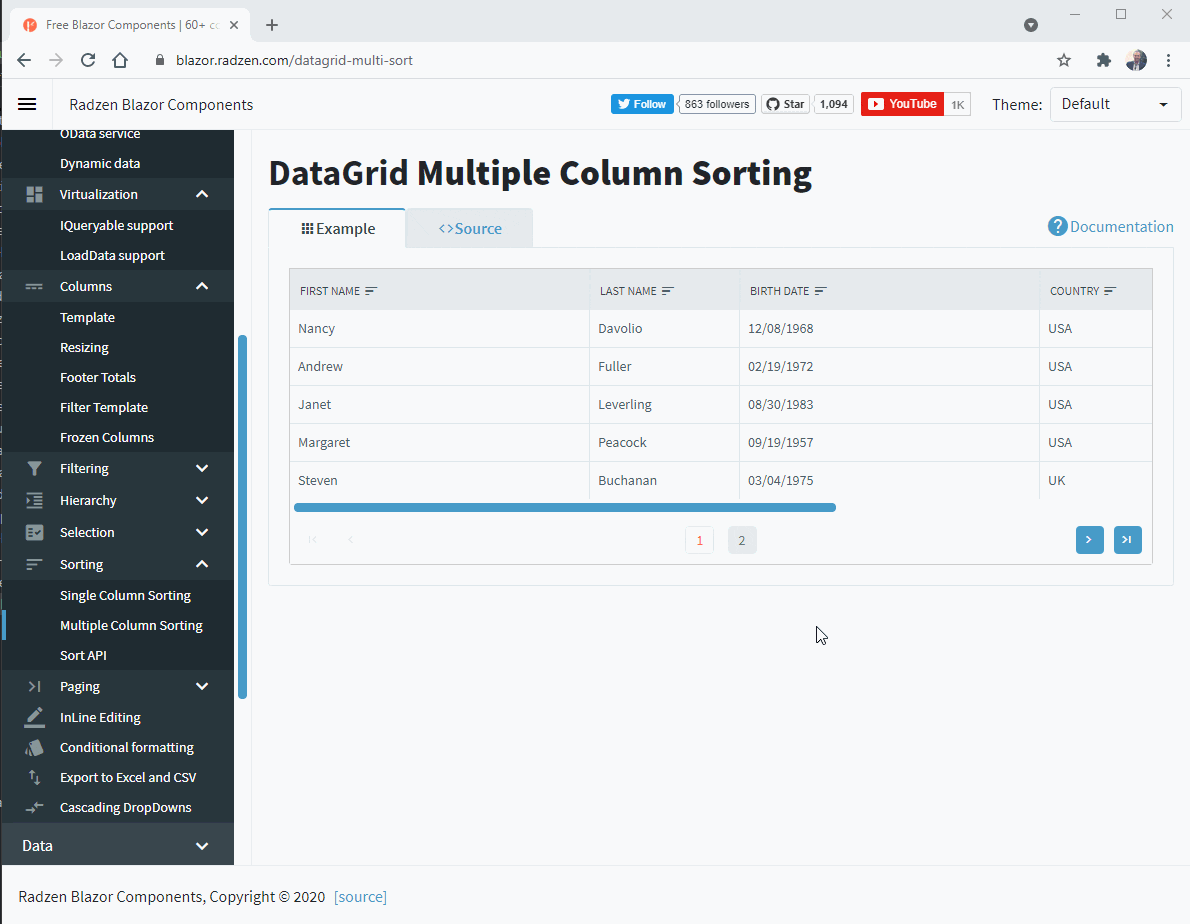Image resolution: width=1190 pixels, height=924 pixels.
Task: Open the Resizing page
Action: [x=84, y=347]
